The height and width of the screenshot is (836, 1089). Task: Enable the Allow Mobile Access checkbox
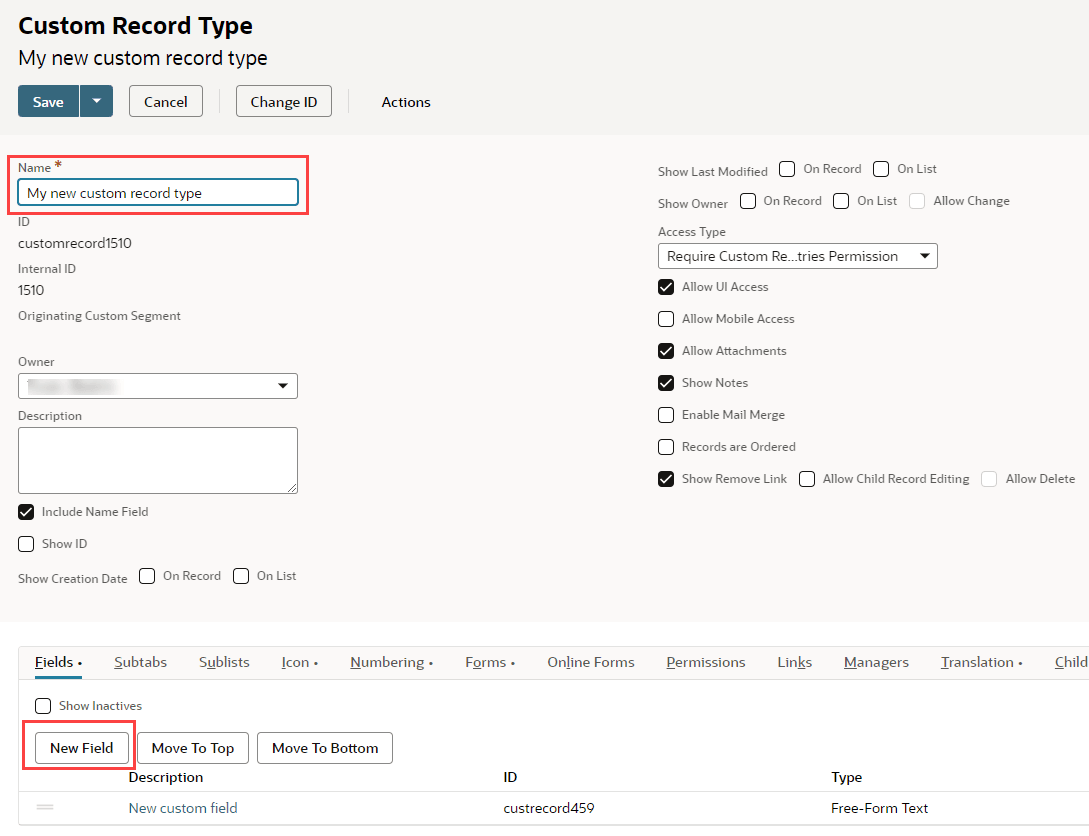(666, 319)
